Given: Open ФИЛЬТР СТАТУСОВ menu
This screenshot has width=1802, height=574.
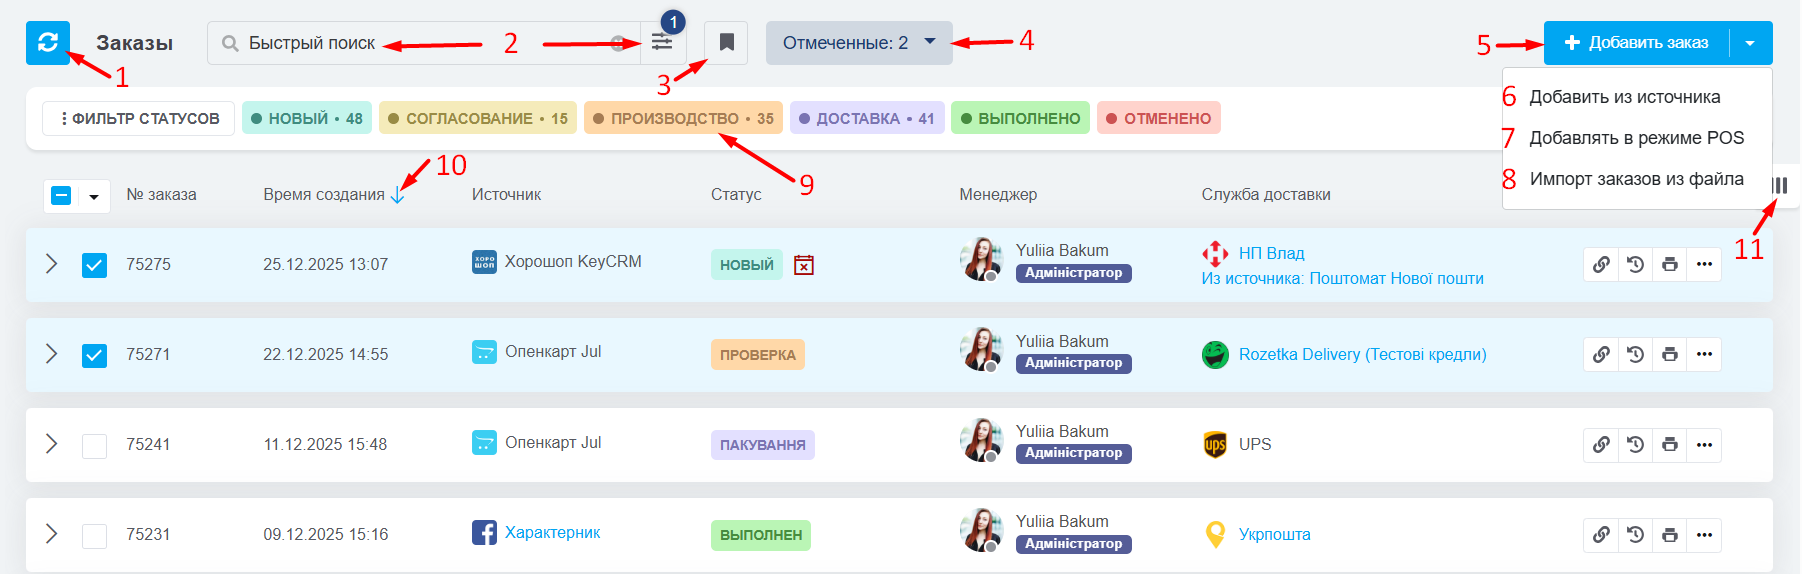Looking at the screenshot, I should click(x=139, y=118).
